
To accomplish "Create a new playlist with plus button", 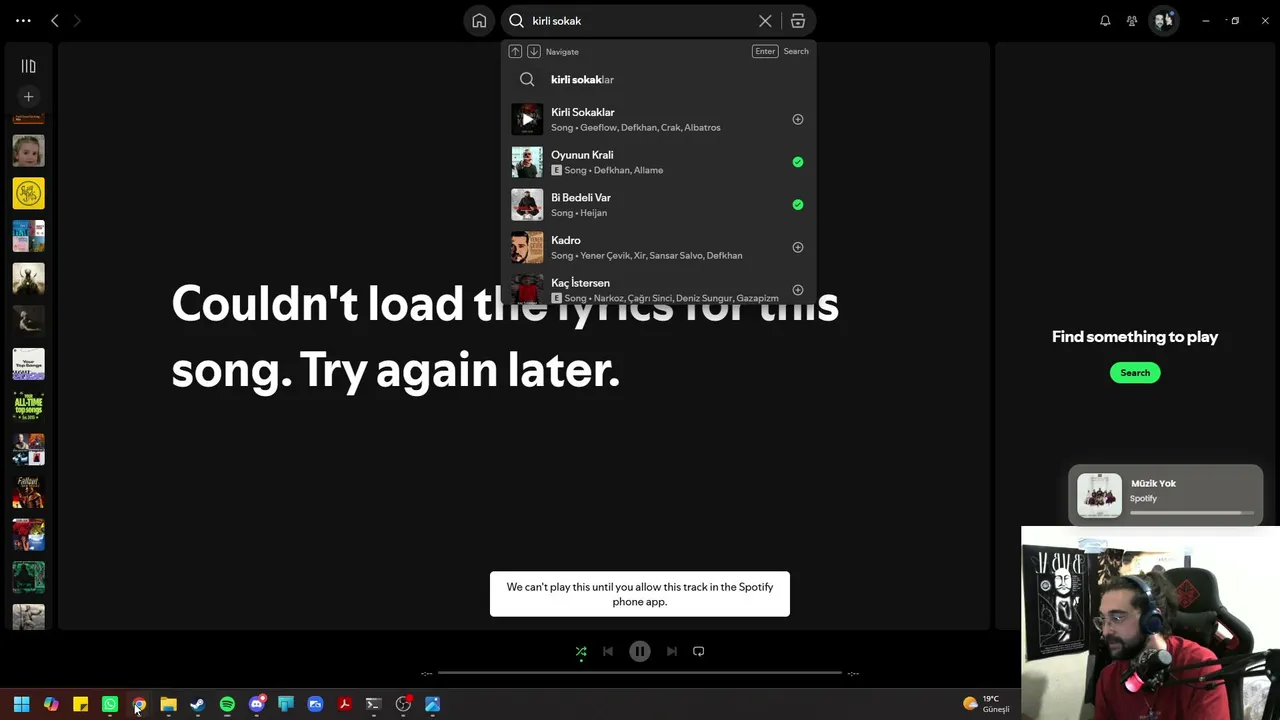I will [x=28, y=97].
